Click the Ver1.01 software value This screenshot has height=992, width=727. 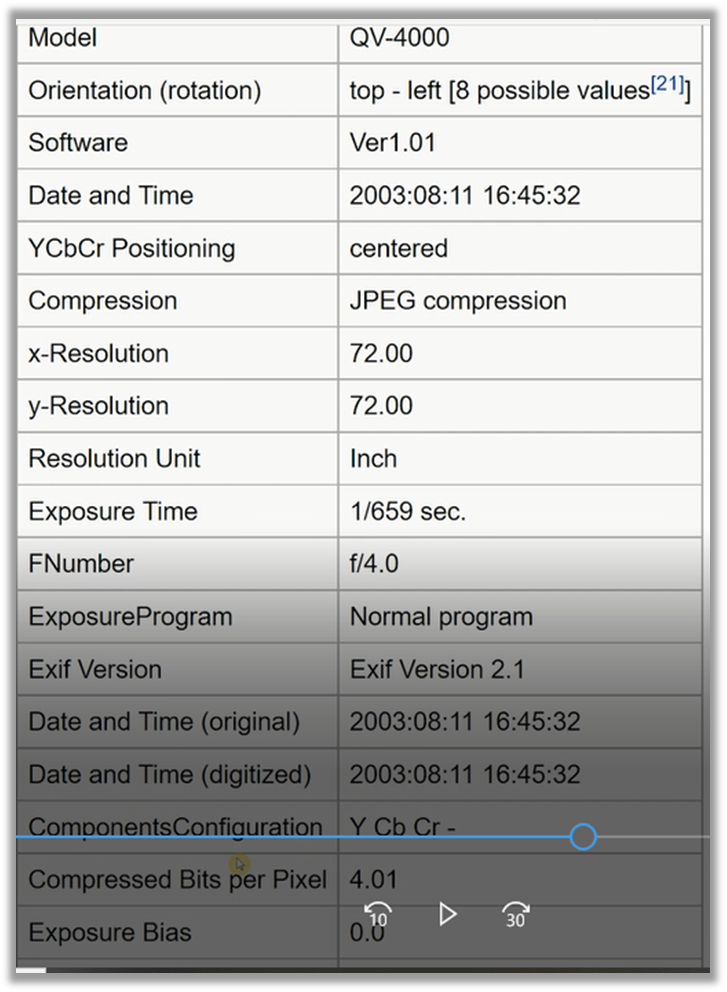pos(392,142)
